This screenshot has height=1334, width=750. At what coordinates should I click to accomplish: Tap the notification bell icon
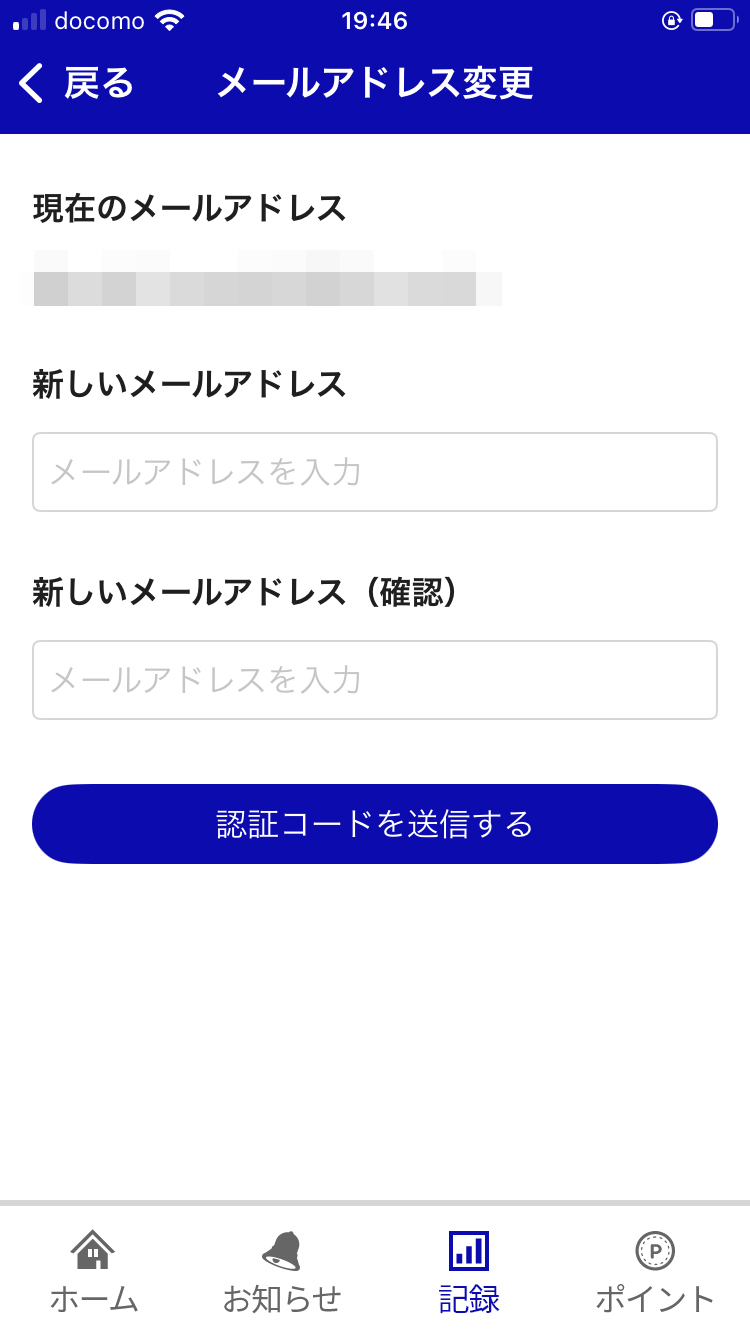tap(281, 1250)
